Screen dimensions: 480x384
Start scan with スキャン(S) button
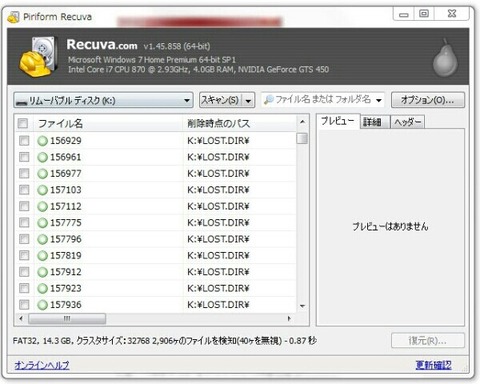tap(221, 100)
